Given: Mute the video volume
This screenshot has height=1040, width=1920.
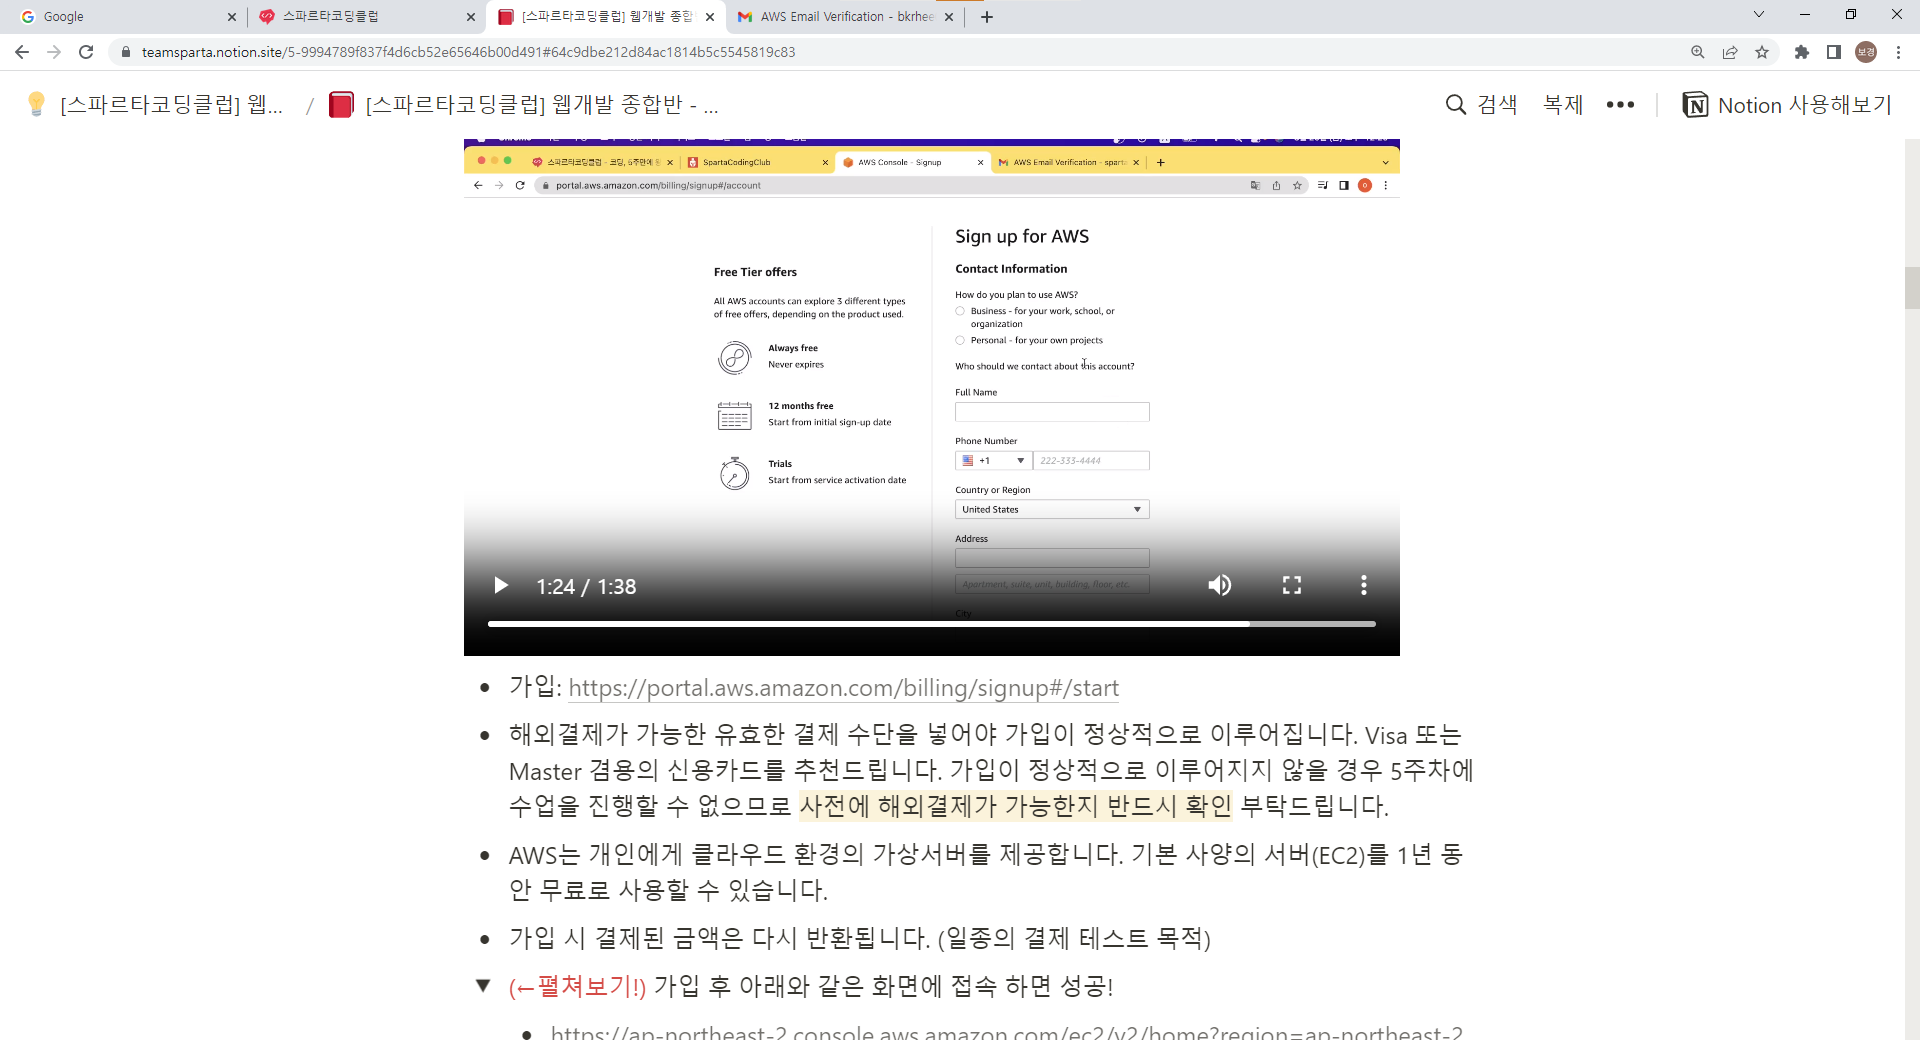Looking at the screenshot, I should [1219, 585].
